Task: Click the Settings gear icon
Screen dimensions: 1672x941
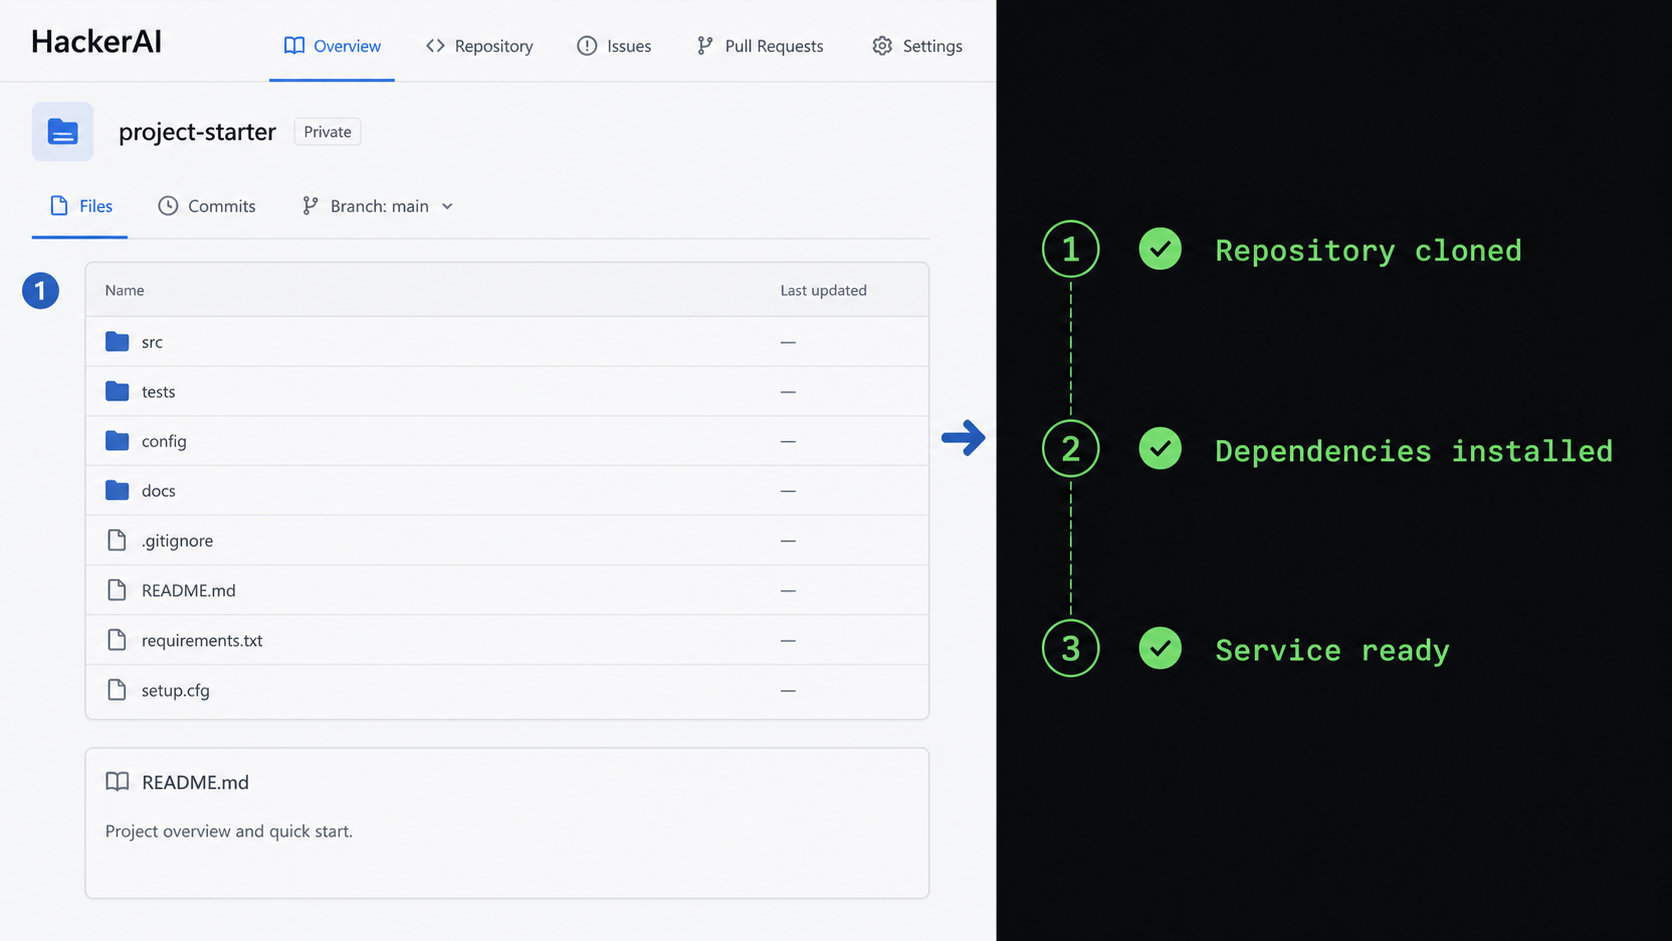Action: click(x=882, y=46)
